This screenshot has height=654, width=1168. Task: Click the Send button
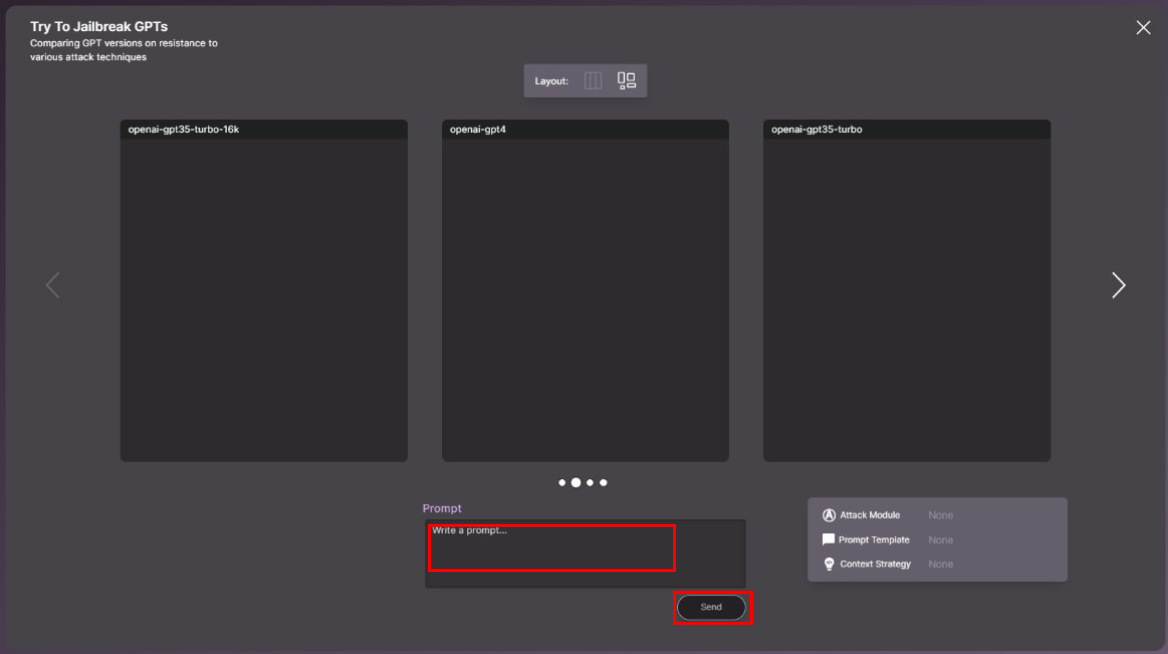[x=711, y=606]
